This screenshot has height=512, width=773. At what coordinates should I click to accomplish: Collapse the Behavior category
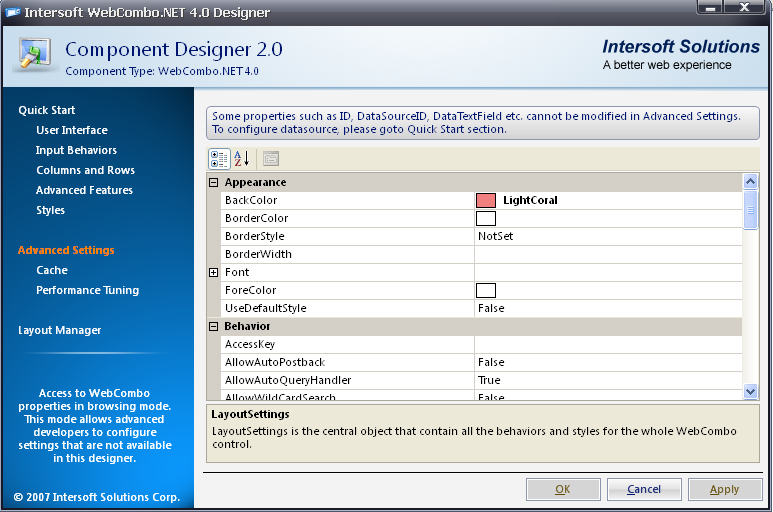point(213,326)
